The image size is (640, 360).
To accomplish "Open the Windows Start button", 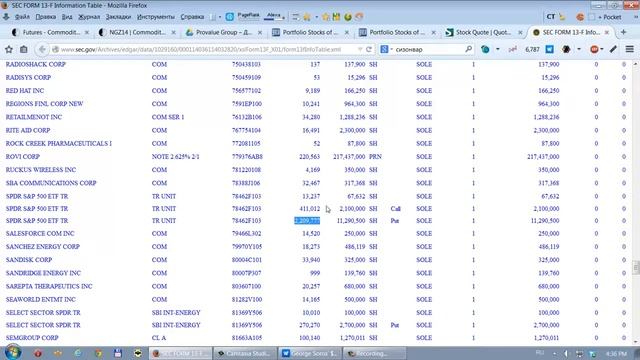I will click(13, 353).
